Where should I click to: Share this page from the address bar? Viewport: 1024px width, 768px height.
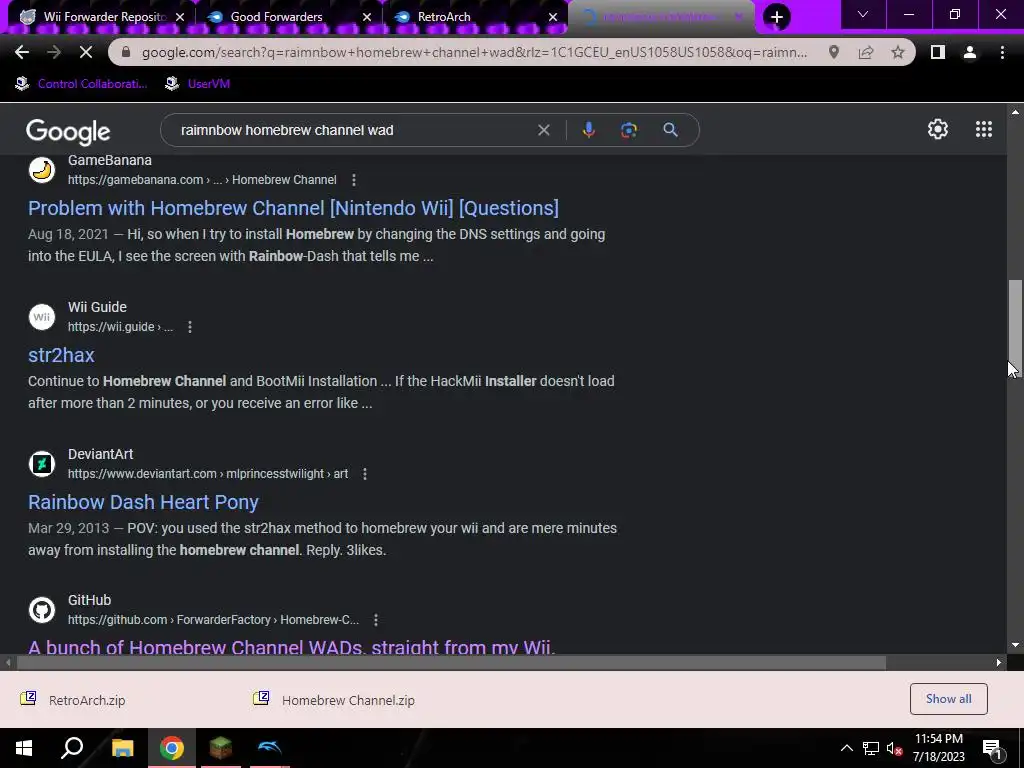click(x=866, y=52)
